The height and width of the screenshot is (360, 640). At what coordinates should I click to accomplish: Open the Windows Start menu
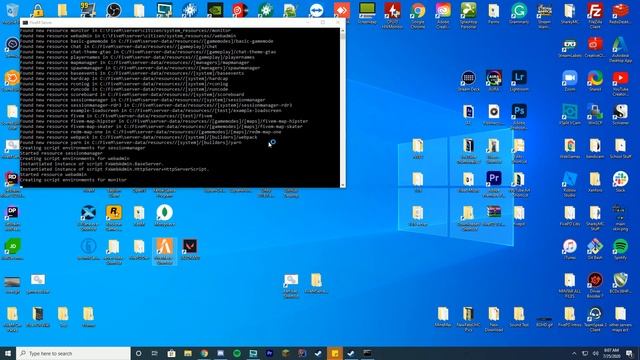point(8,353)
